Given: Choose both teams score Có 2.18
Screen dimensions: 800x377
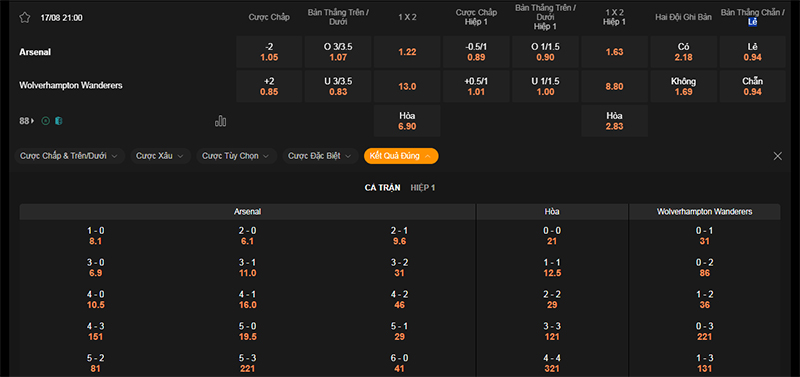Looking at the screenshot, I should 684,52.
